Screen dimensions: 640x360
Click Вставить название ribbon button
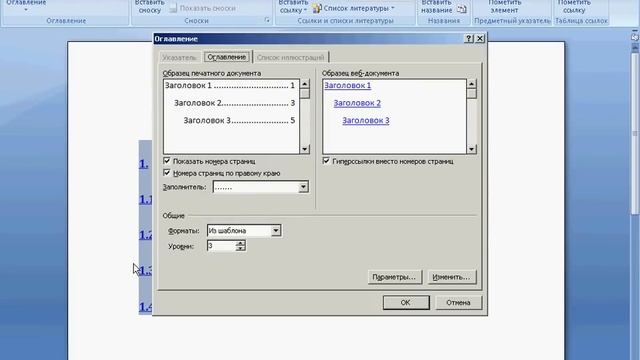tap(436, 7)
